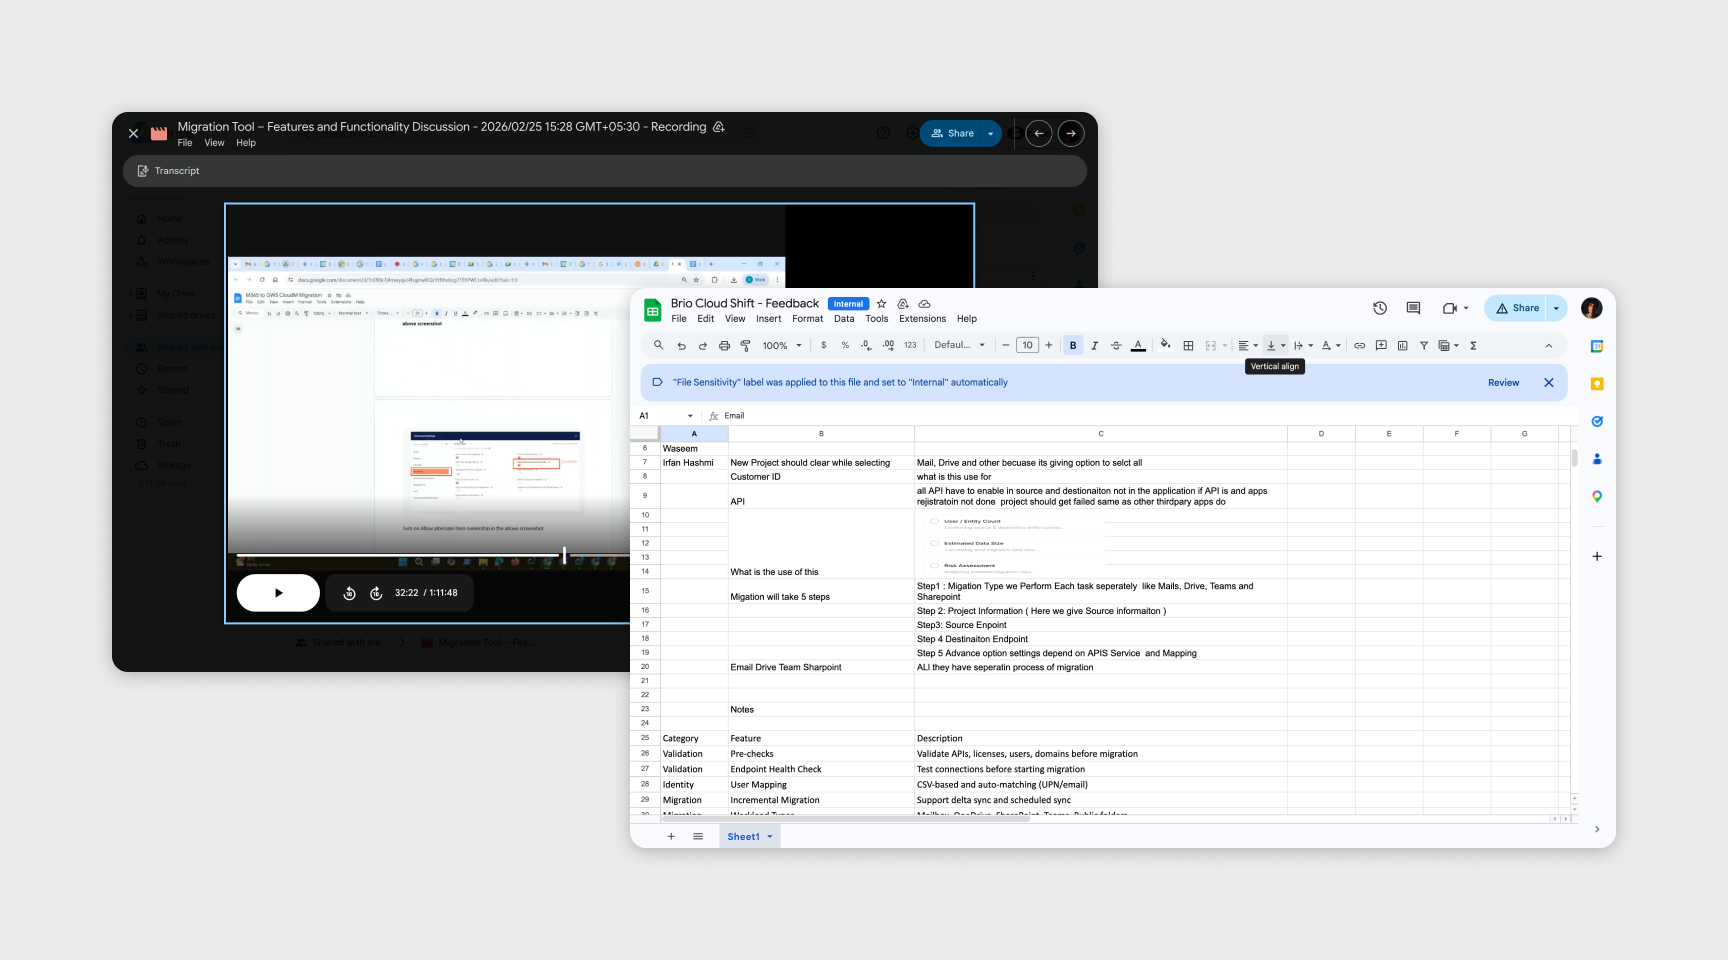Play the recording in video window
The height and width of the screenshot is (960, 1728).
(x=278, y=593)
